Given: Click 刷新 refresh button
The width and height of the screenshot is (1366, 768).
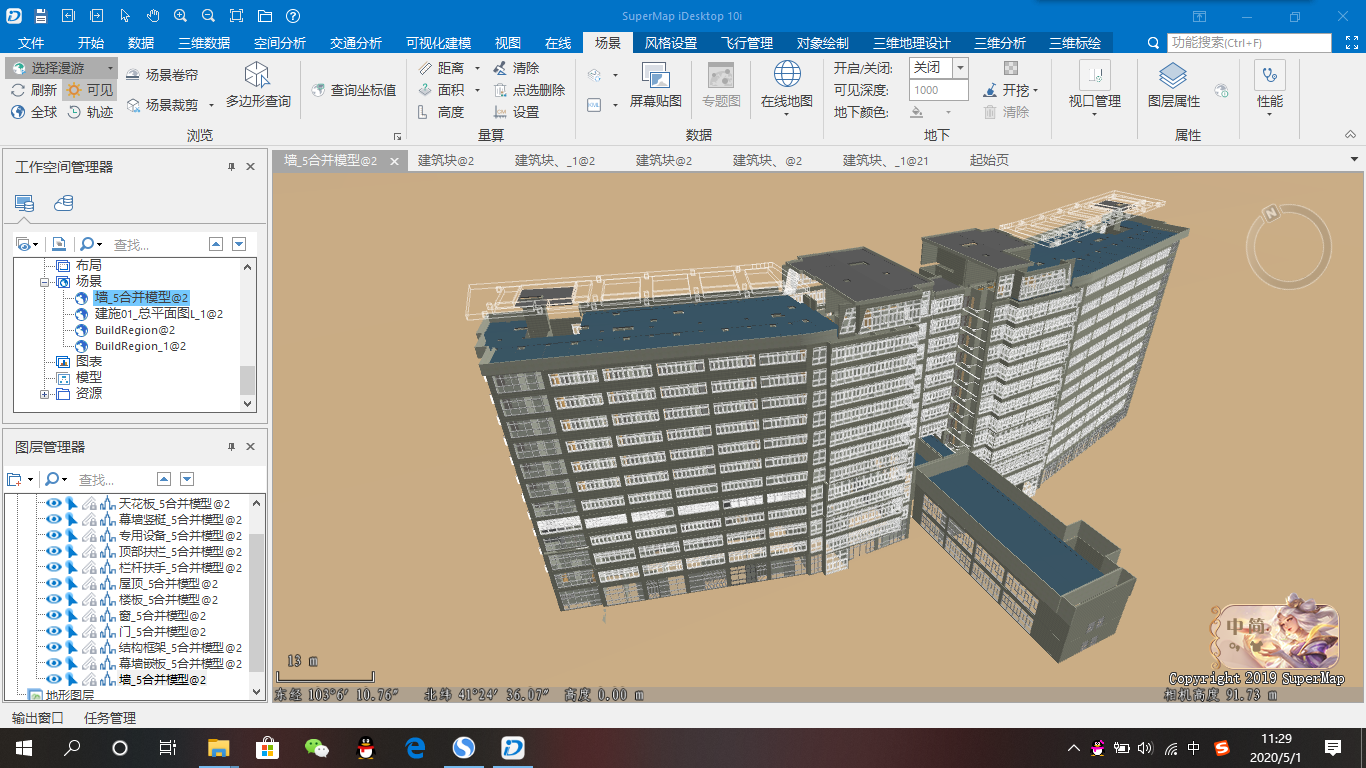Looking at the screenshot, I should point(34,90).
